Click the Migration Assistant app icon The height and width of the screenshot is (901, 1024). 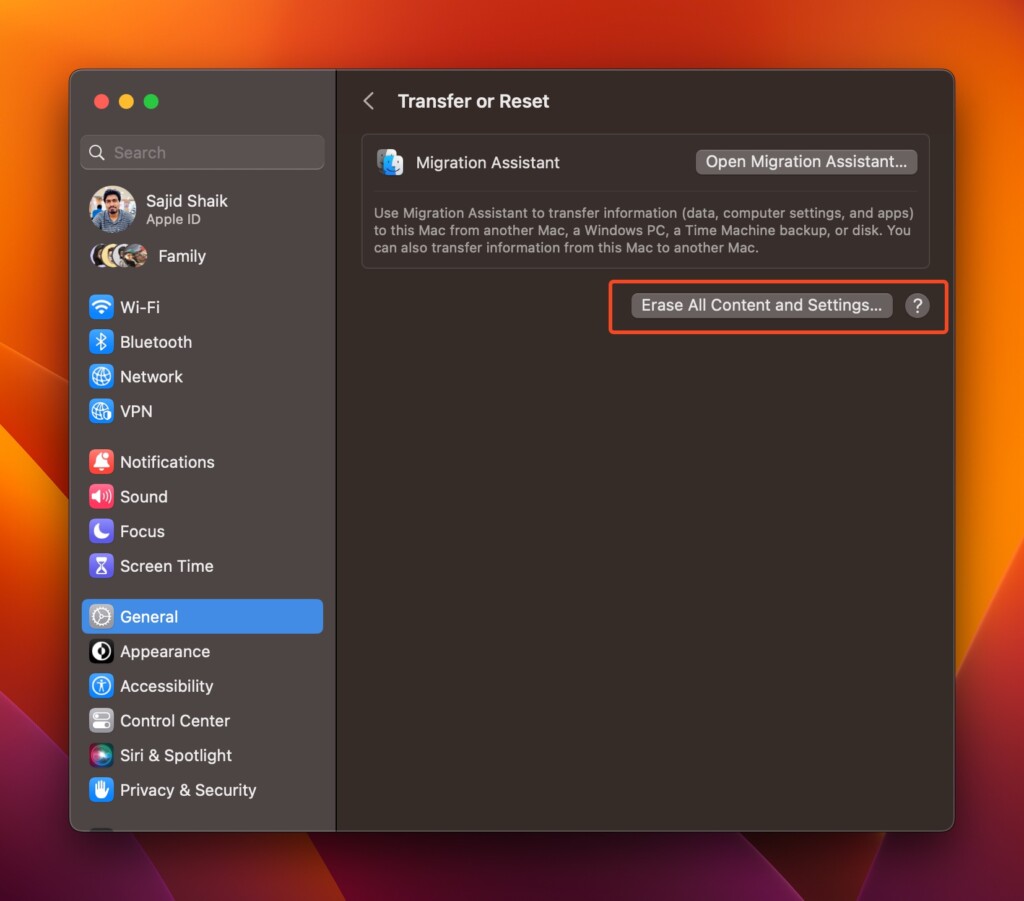tap(390, 161)
